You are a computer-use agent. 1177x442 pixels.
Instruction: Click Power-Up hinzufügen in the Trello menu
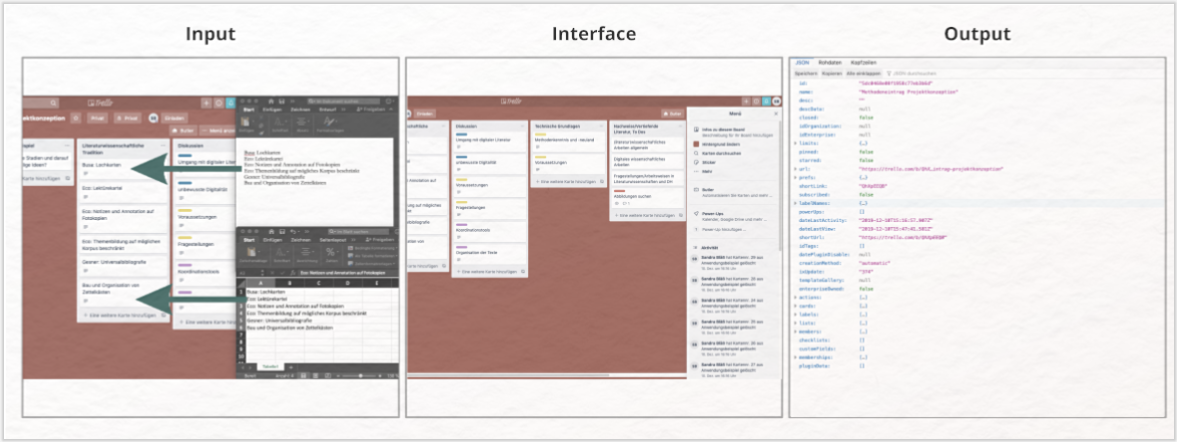click(724, 230)
